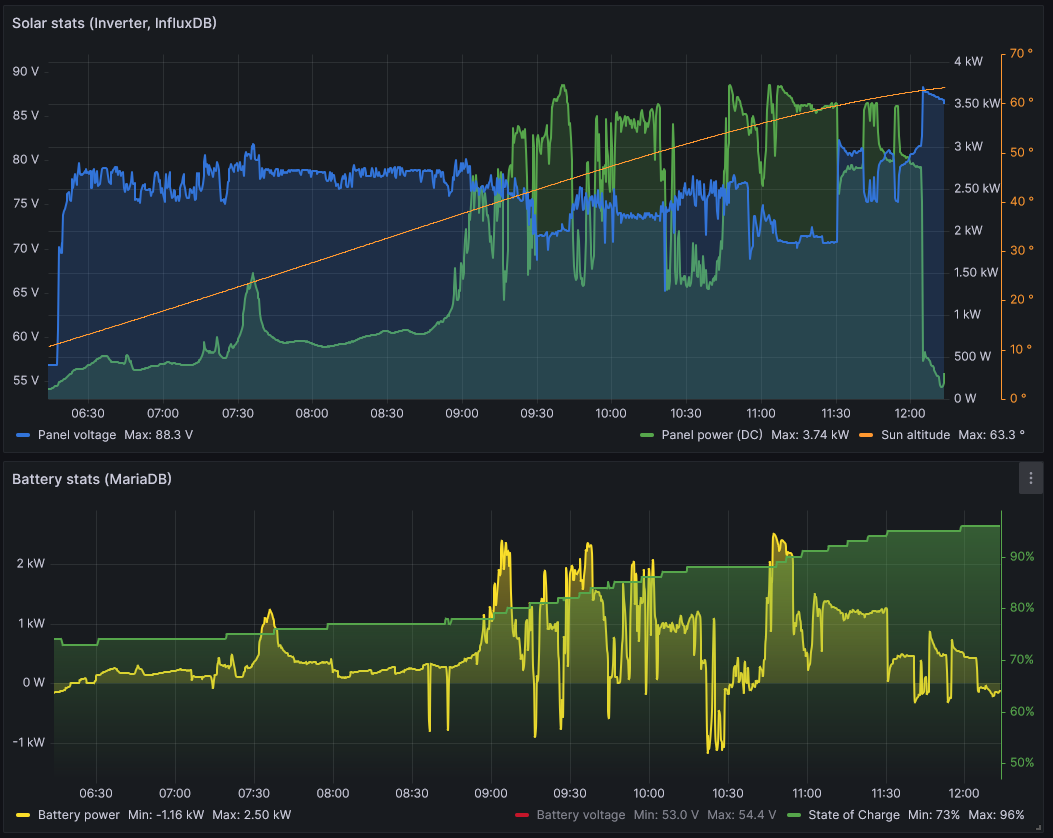Toggle the Panel power (DC) series label
This screenshot has width=1053, height=838.
point(712,435)
